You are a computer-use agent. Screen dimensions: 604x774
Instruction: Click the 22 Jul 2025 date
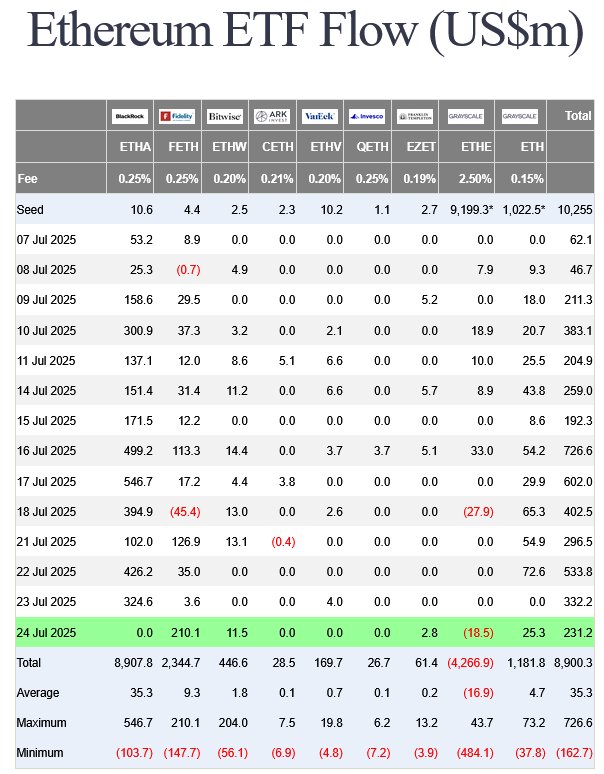point(46,572)
